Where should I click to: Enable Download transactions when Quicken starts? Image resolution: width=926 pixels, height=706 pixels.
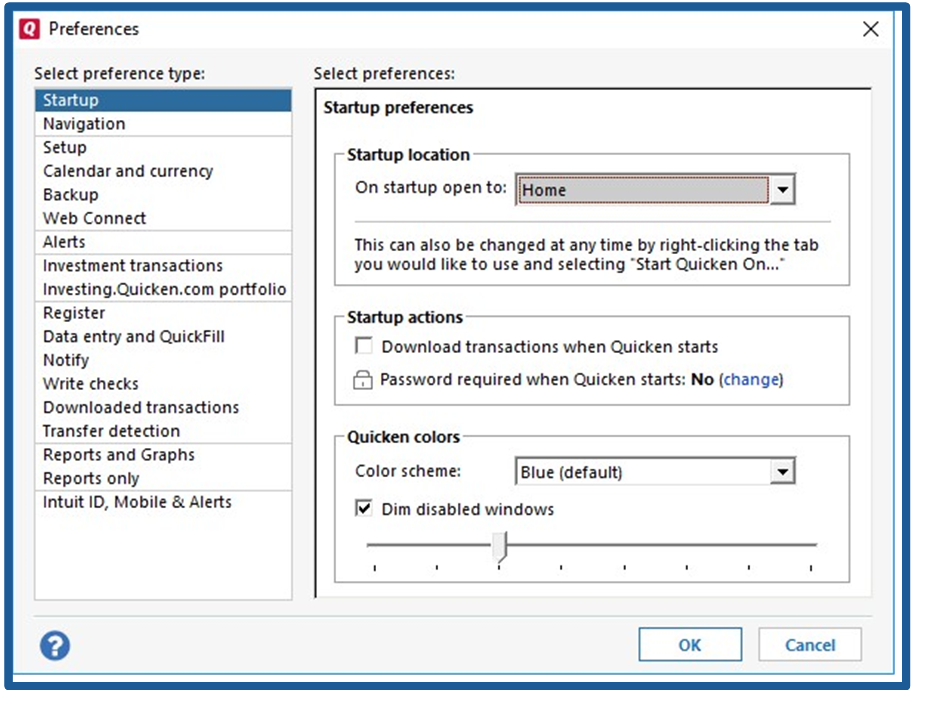(365, 347)
